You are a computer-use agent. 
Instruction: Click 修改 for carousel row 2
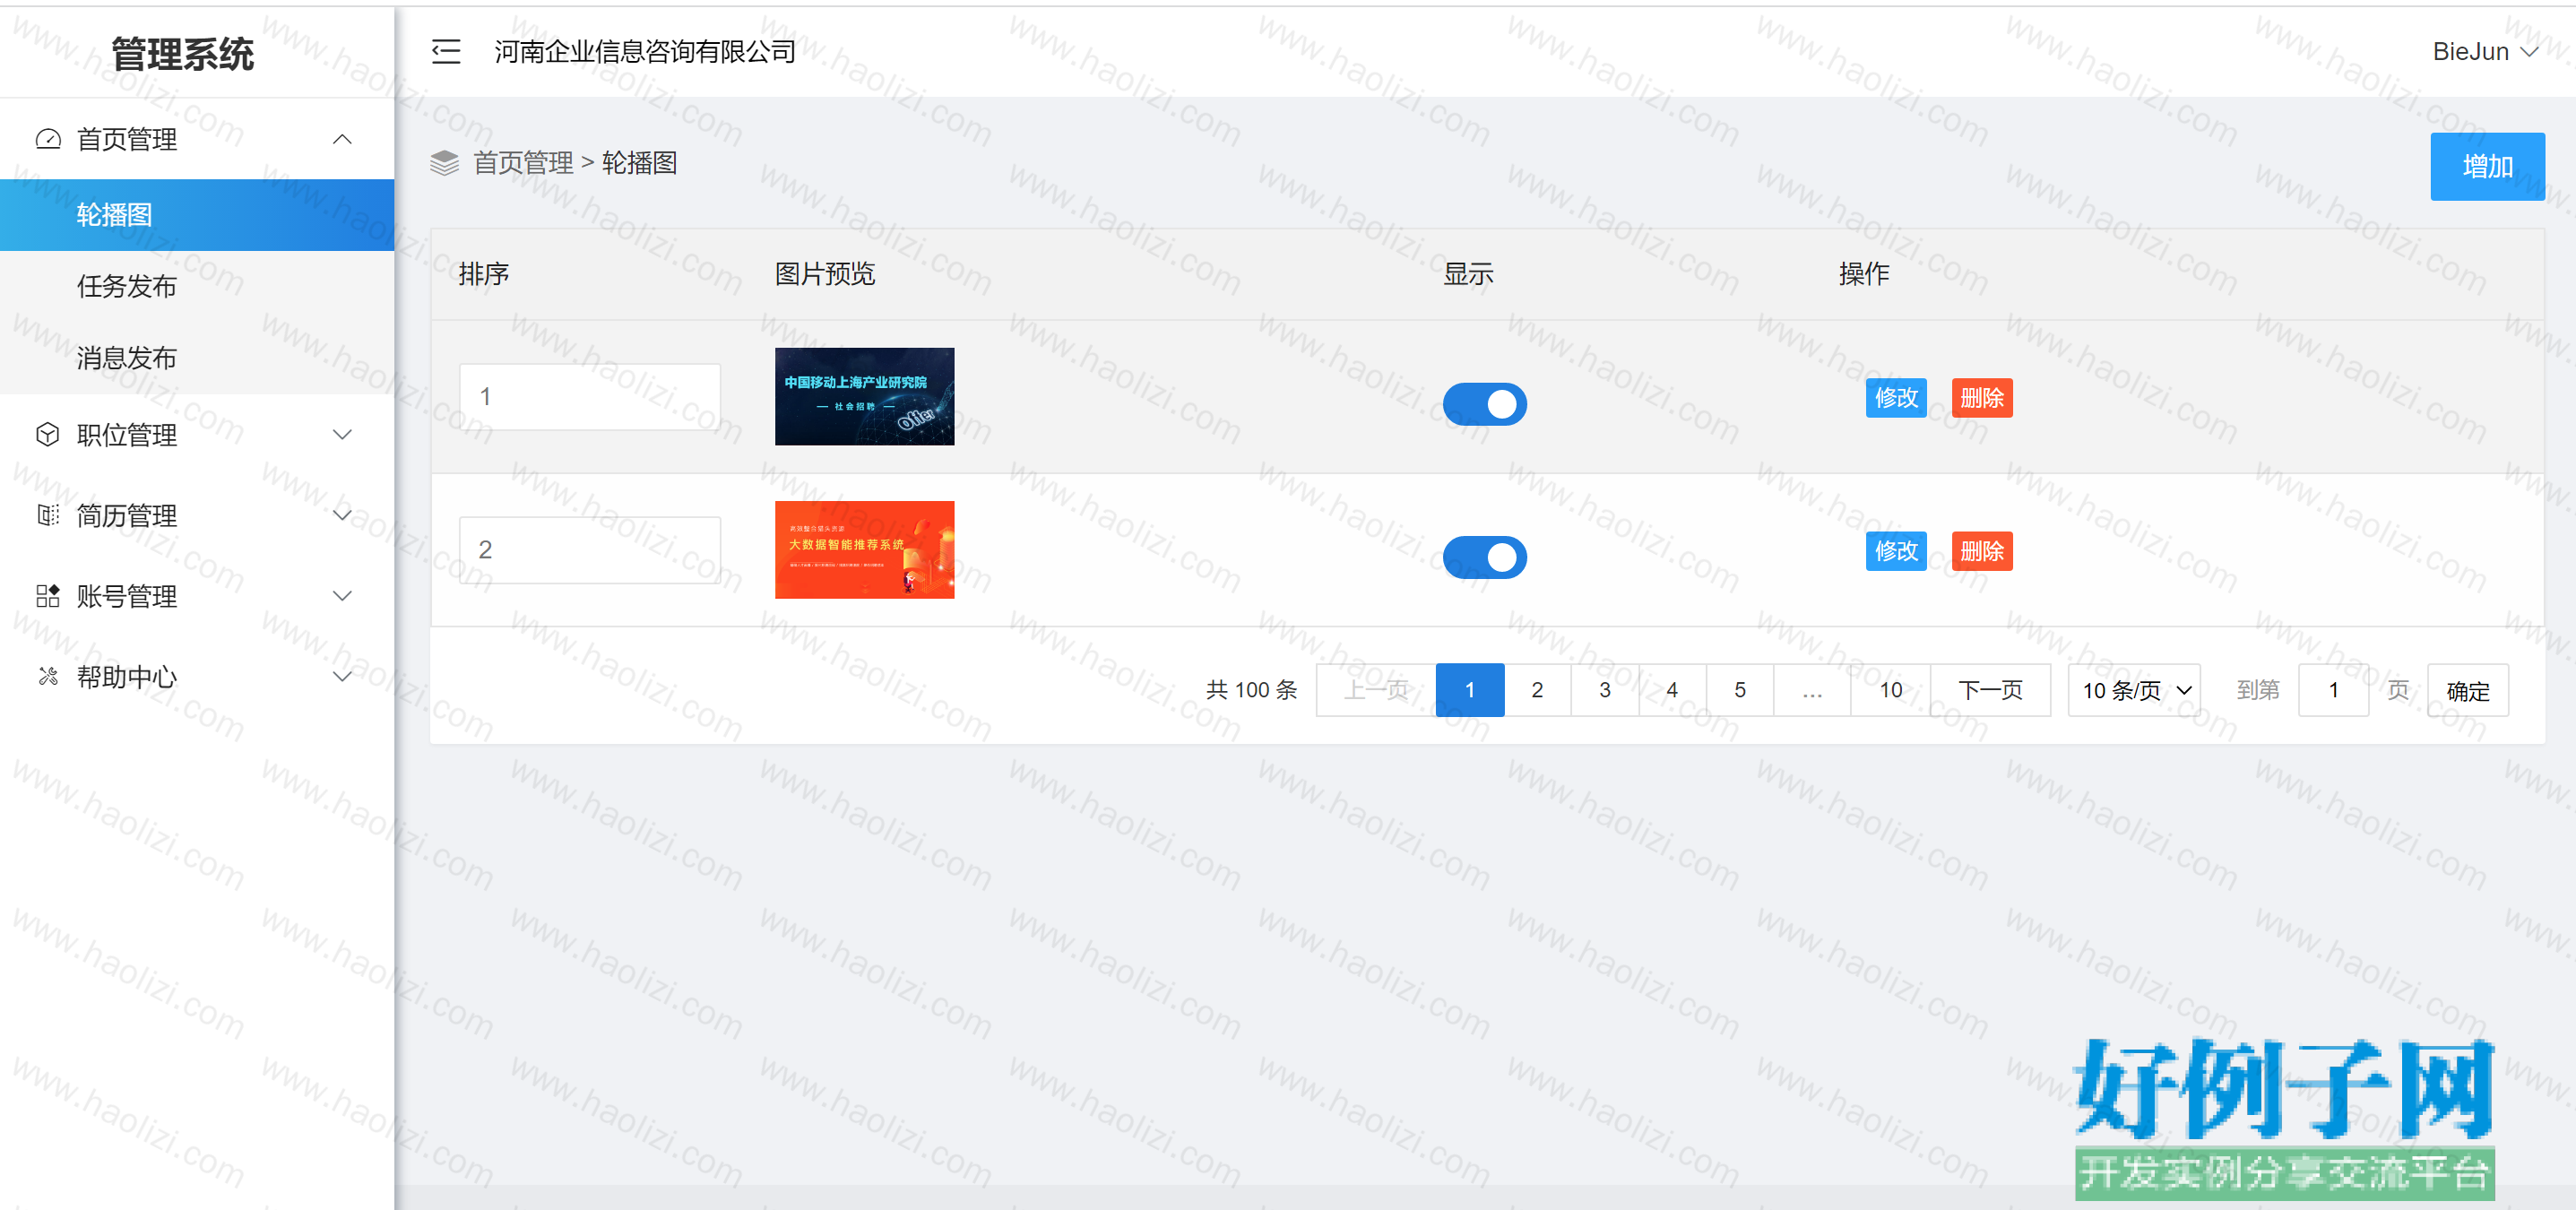[x=1896, y=551]
